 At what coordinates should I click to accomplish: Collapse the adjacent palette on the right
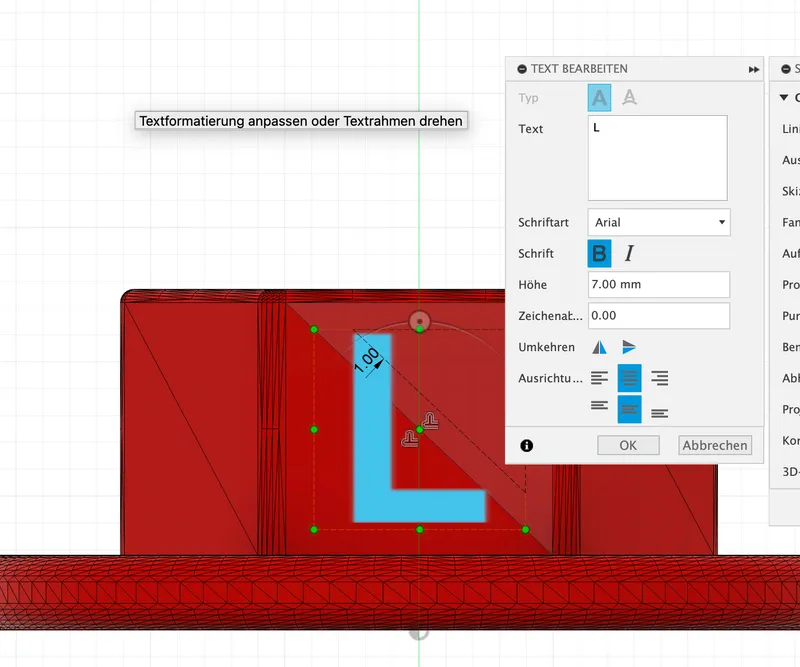(786, 69)
